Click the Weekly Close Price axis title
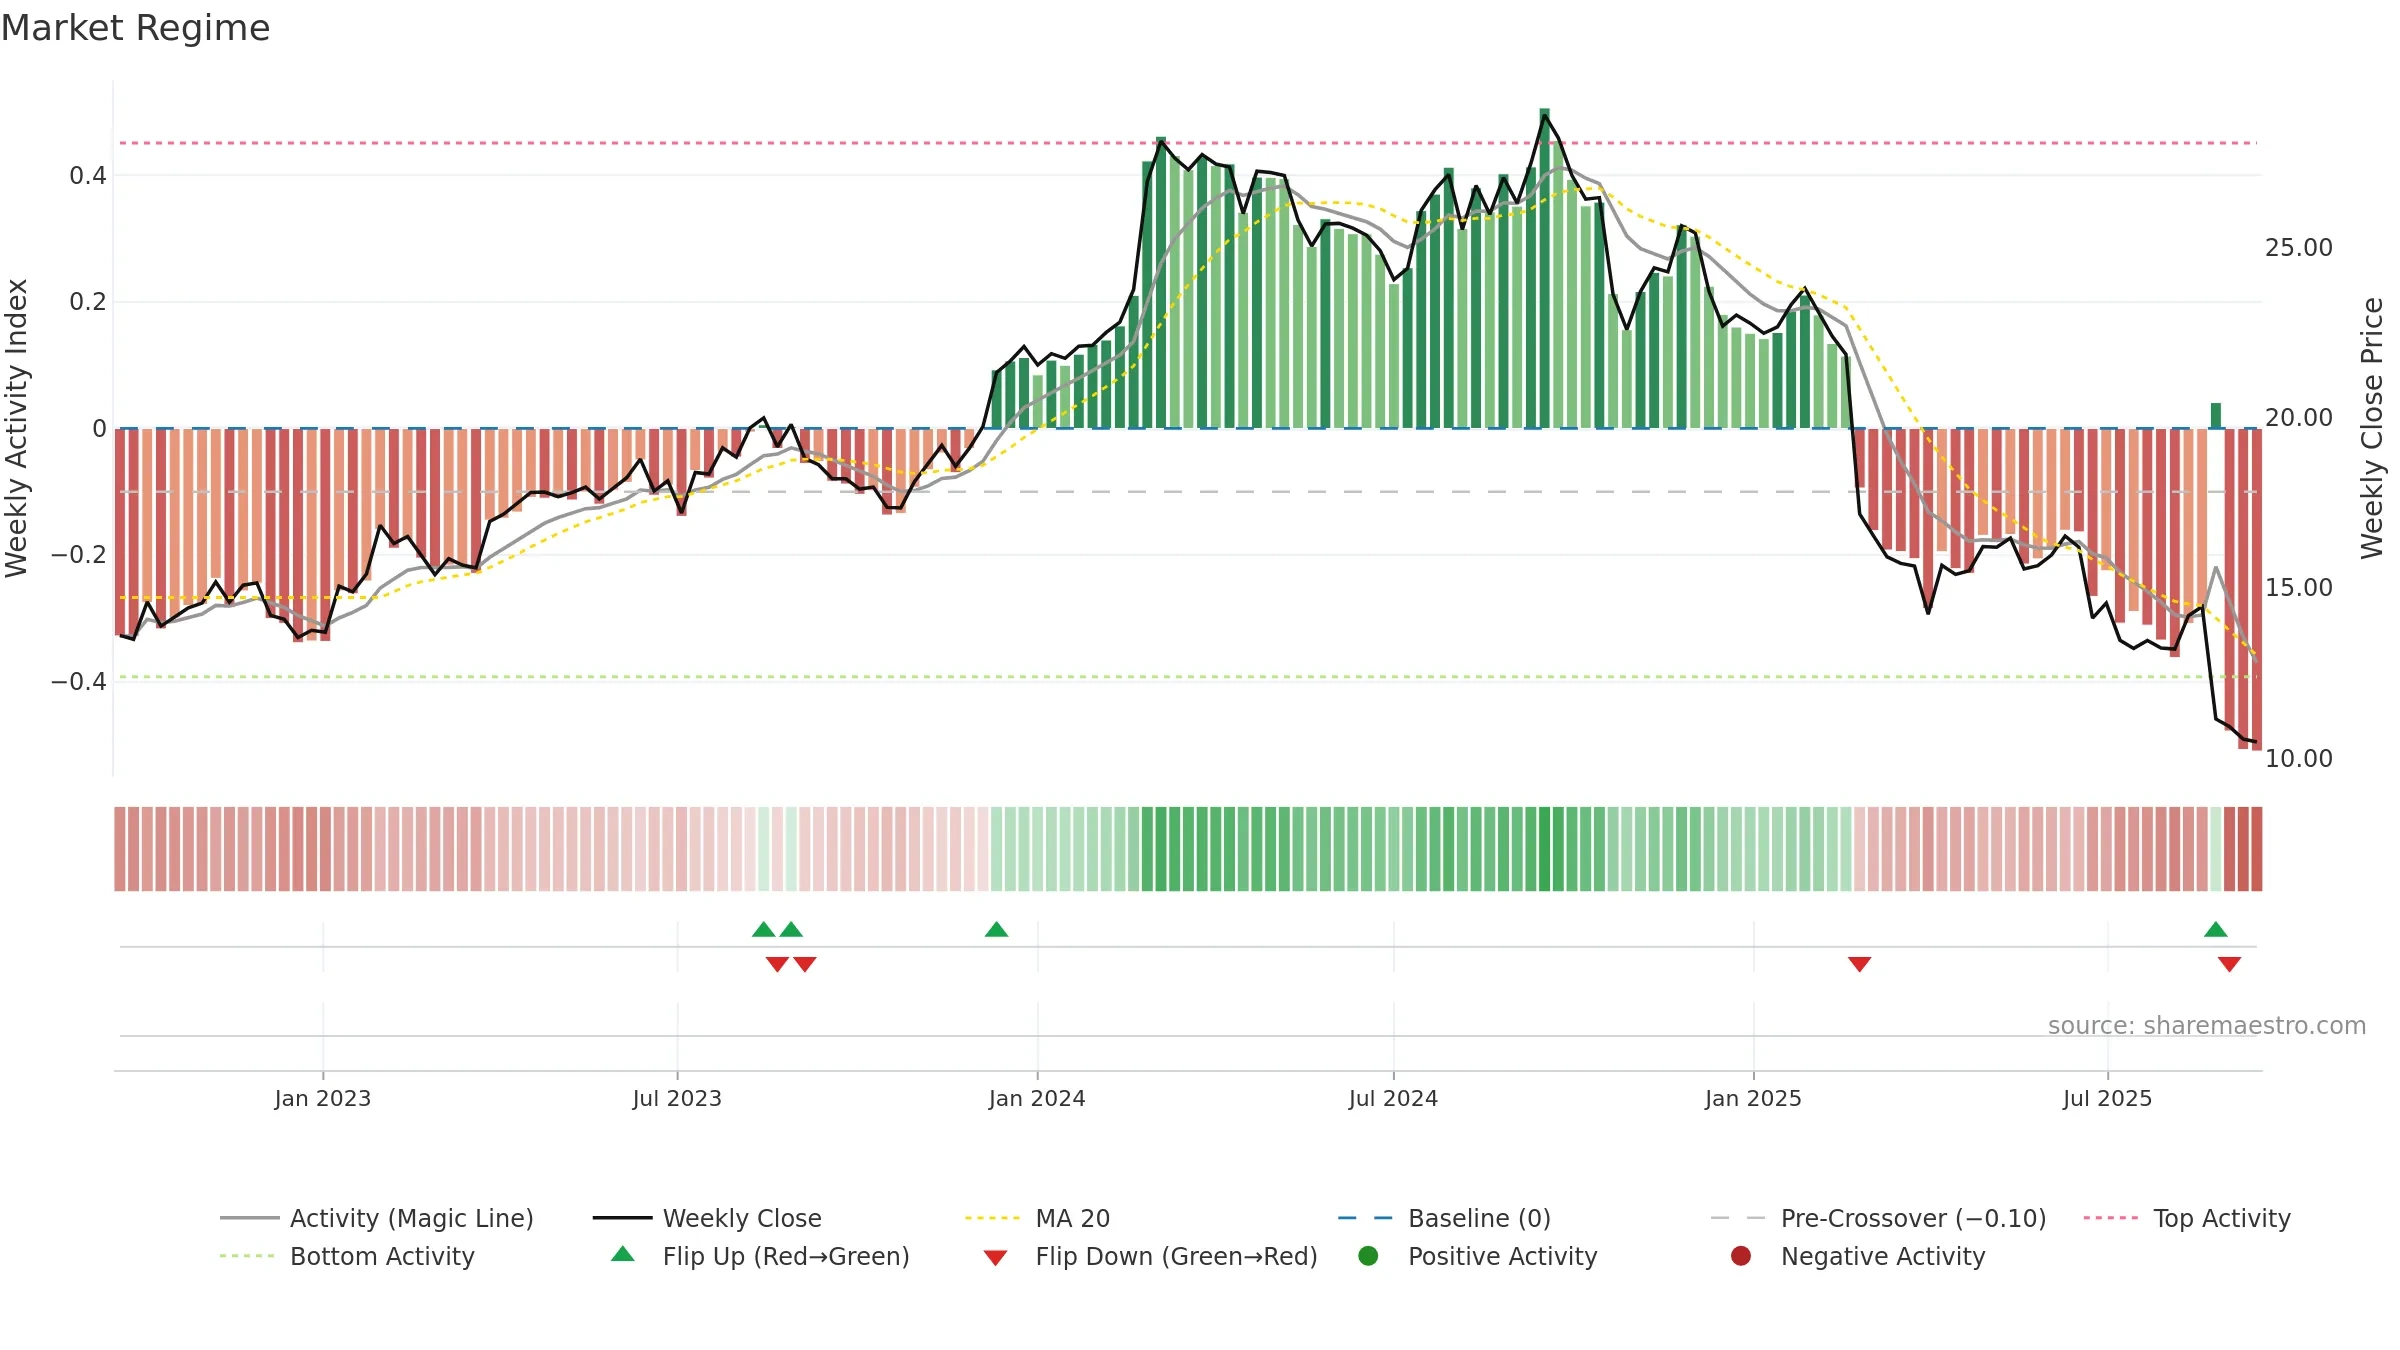Image resolution: width=2400 pixels, height=1350 pixels. [2372, 428]
